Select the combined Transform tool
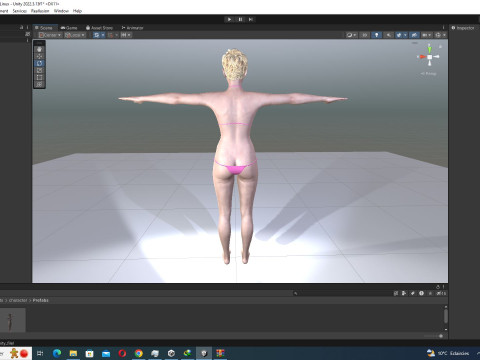 click(39, 84)
